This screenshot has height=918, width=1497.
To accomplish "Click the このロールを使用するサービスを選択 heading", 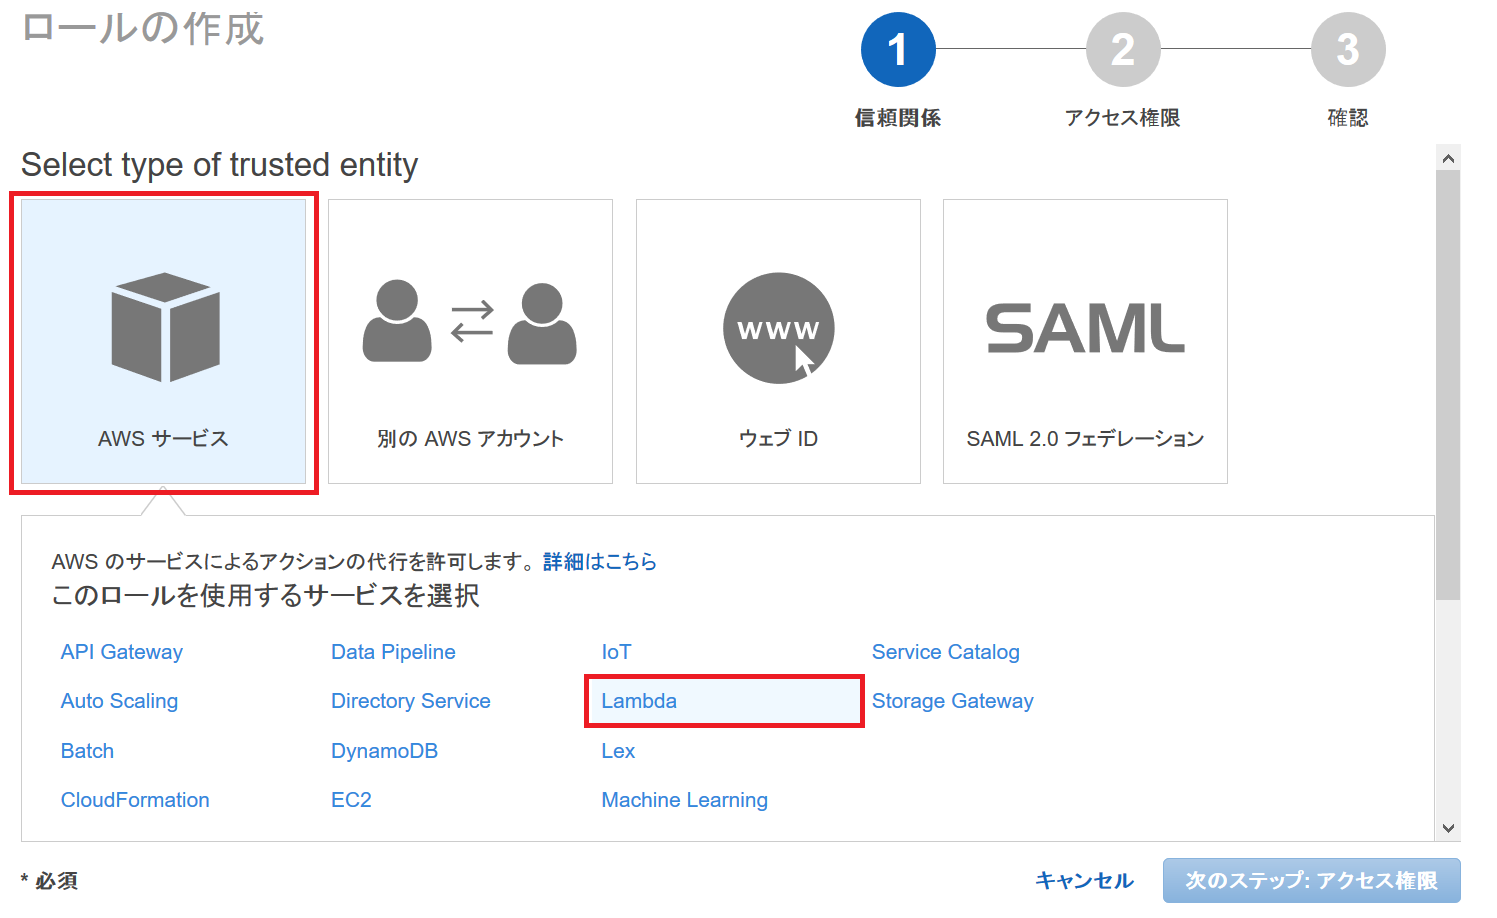I will coord(266,596).
